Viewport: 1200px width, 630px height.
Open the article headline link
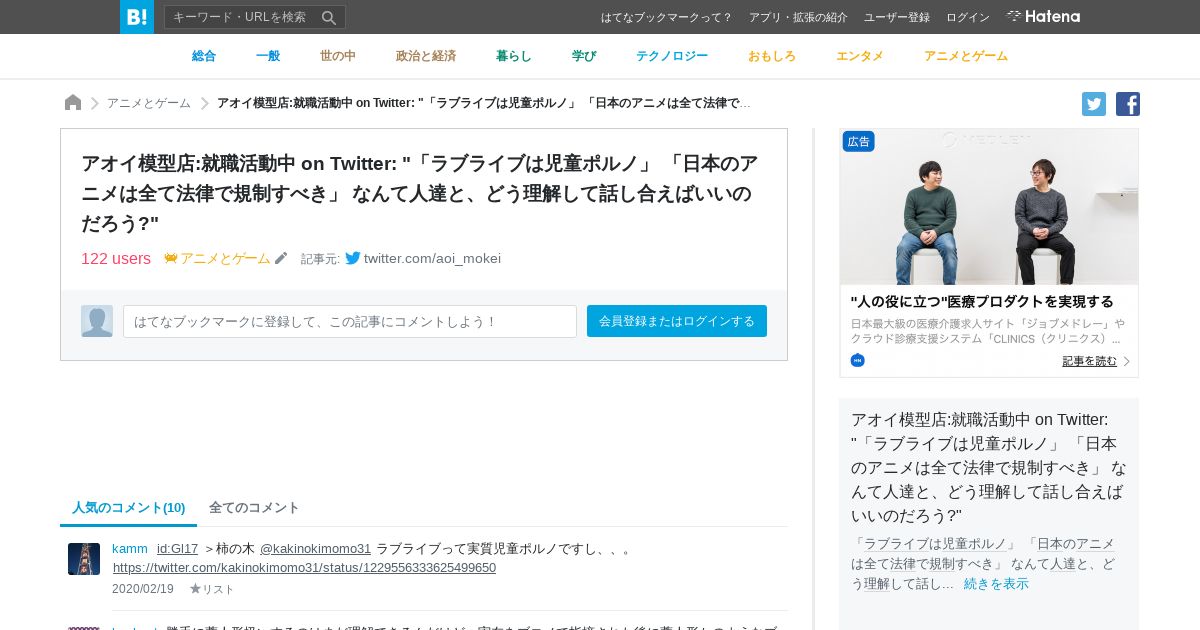coord(420,193)
